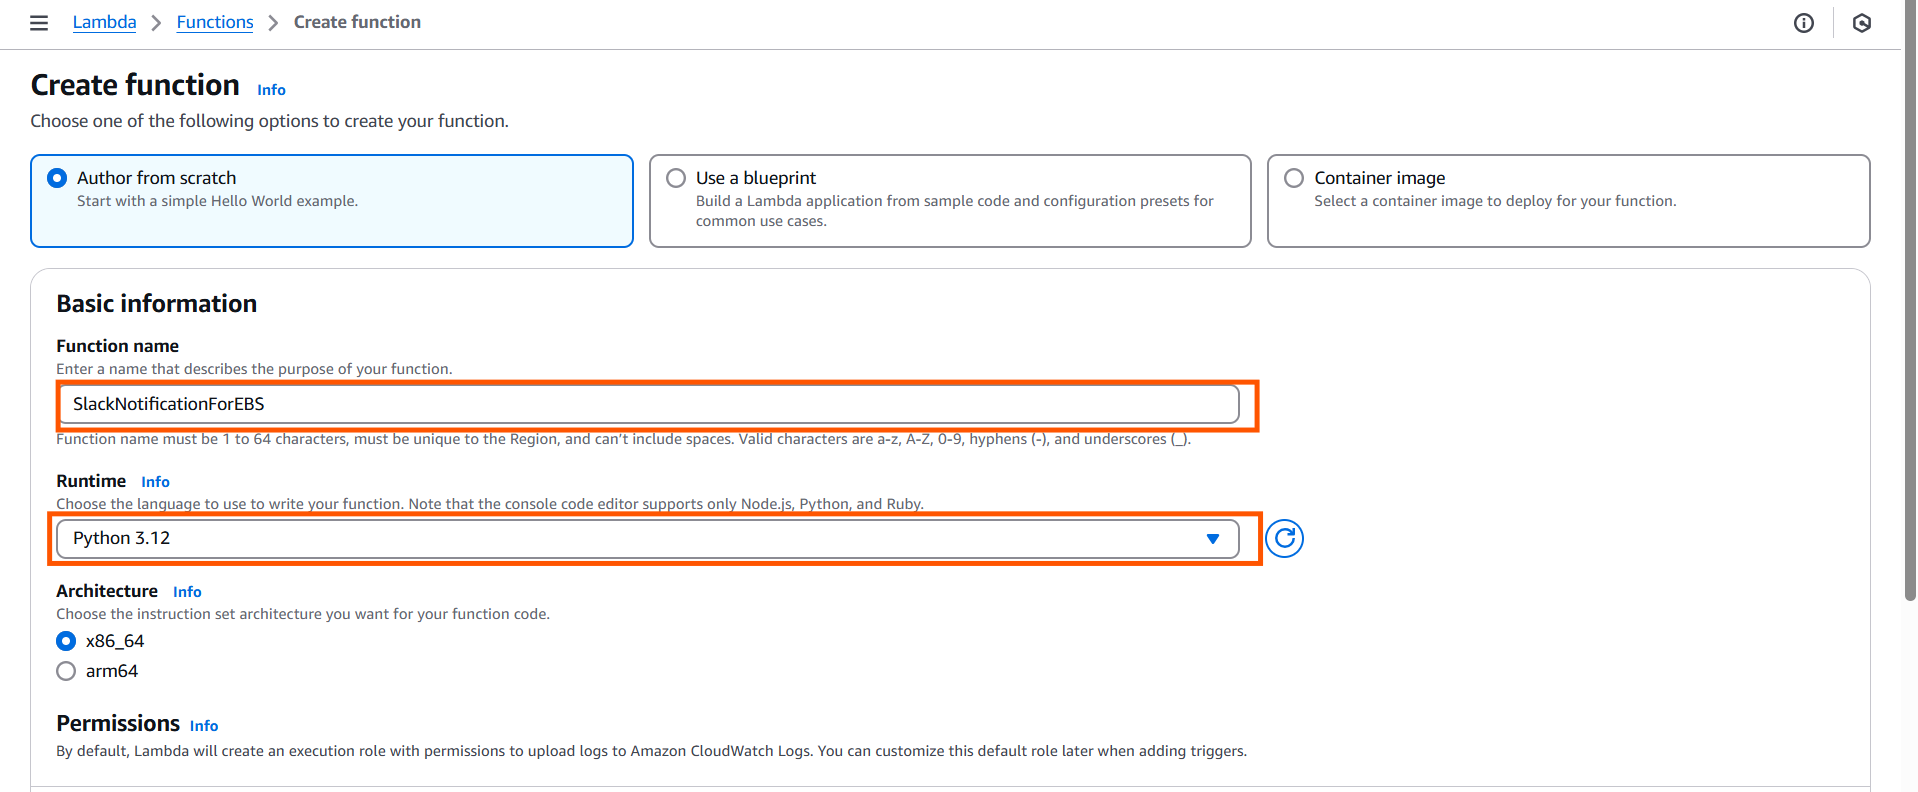Open Info link beside Create function heading
The image size is (1918, 792).
271,90
